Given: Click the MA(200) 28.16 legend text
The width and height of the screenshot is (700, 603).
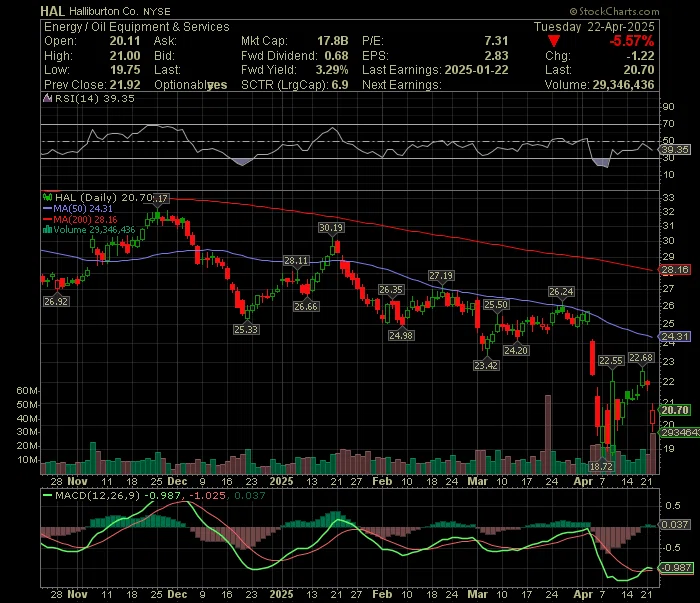Looking at the screenshot, I should tap(85, 220).
